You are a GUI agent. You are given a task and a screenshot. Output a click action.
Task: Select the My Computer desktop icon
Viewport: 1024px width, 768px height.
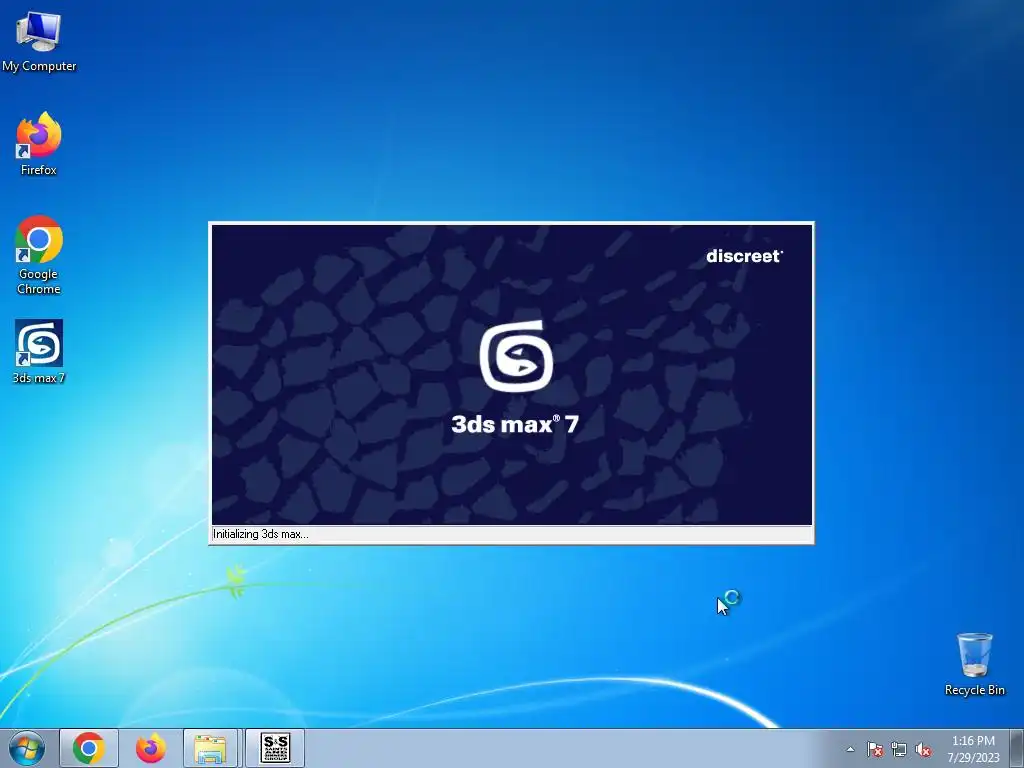(39, 41)
